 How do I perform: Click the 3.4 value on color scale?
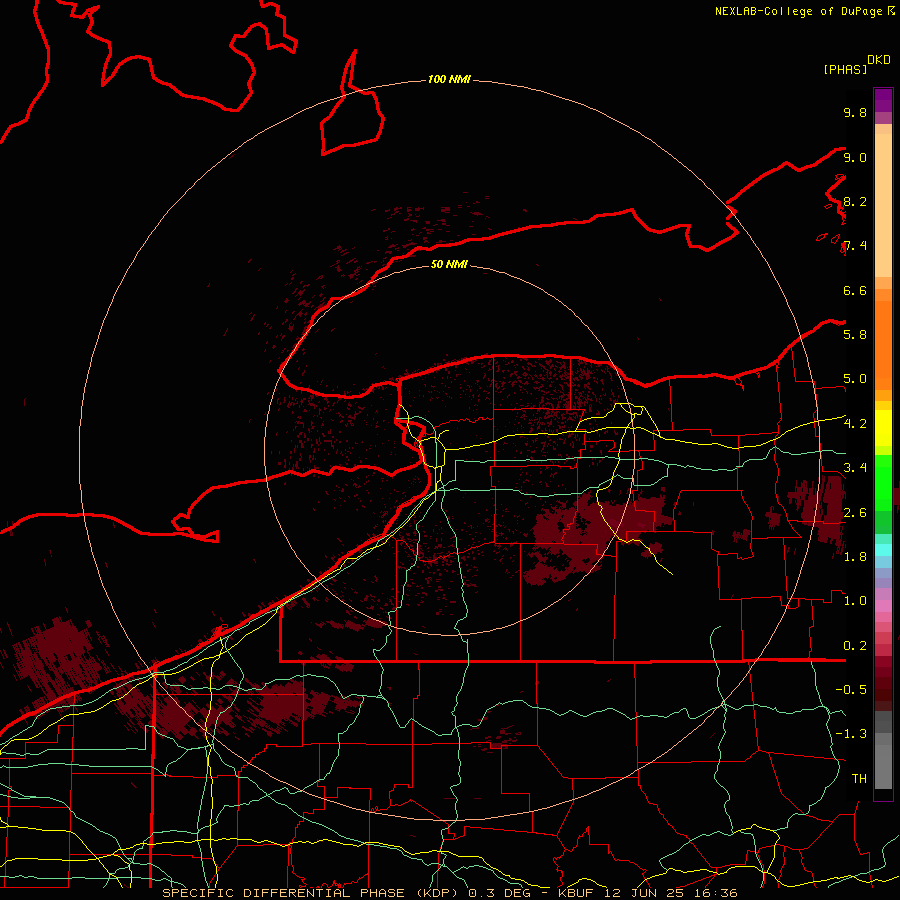[x=855, y=468]
